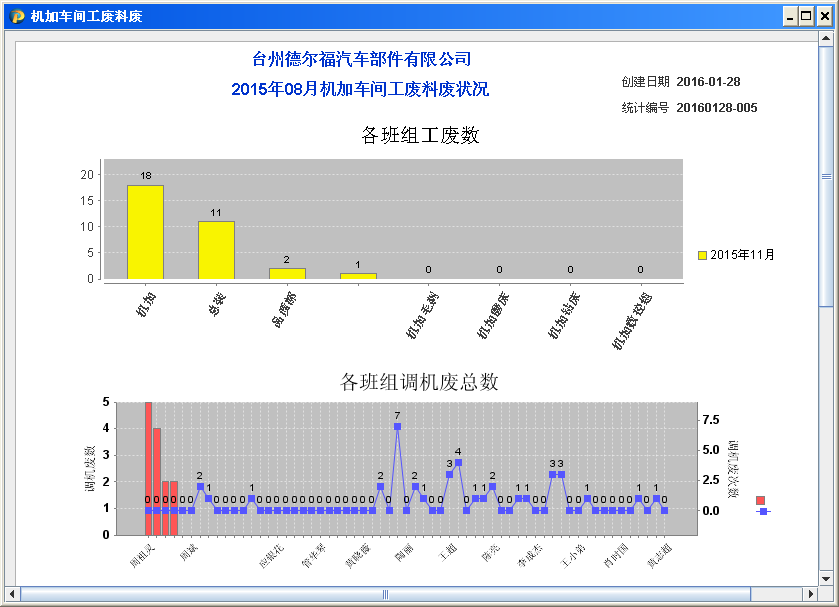Click the statistics number 20160128-005
839x607 pixels.
716,108
